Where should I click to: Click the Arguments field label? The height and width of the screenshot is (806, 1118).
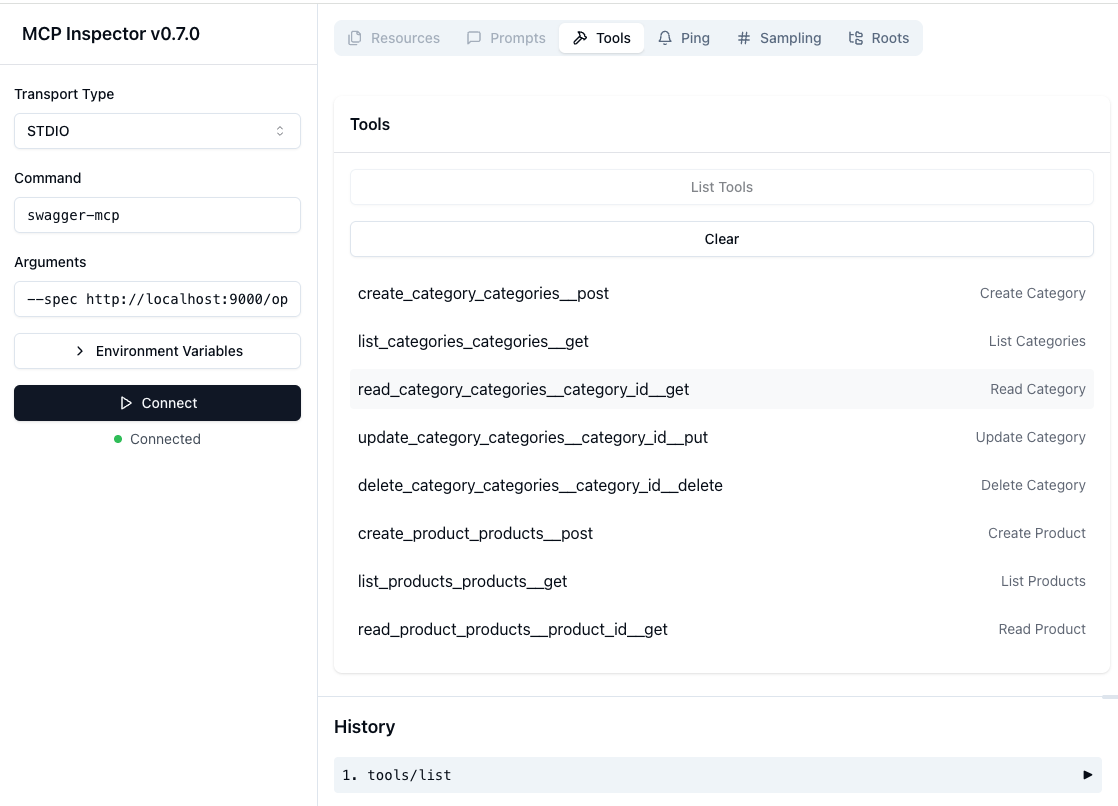coord(50,262)
